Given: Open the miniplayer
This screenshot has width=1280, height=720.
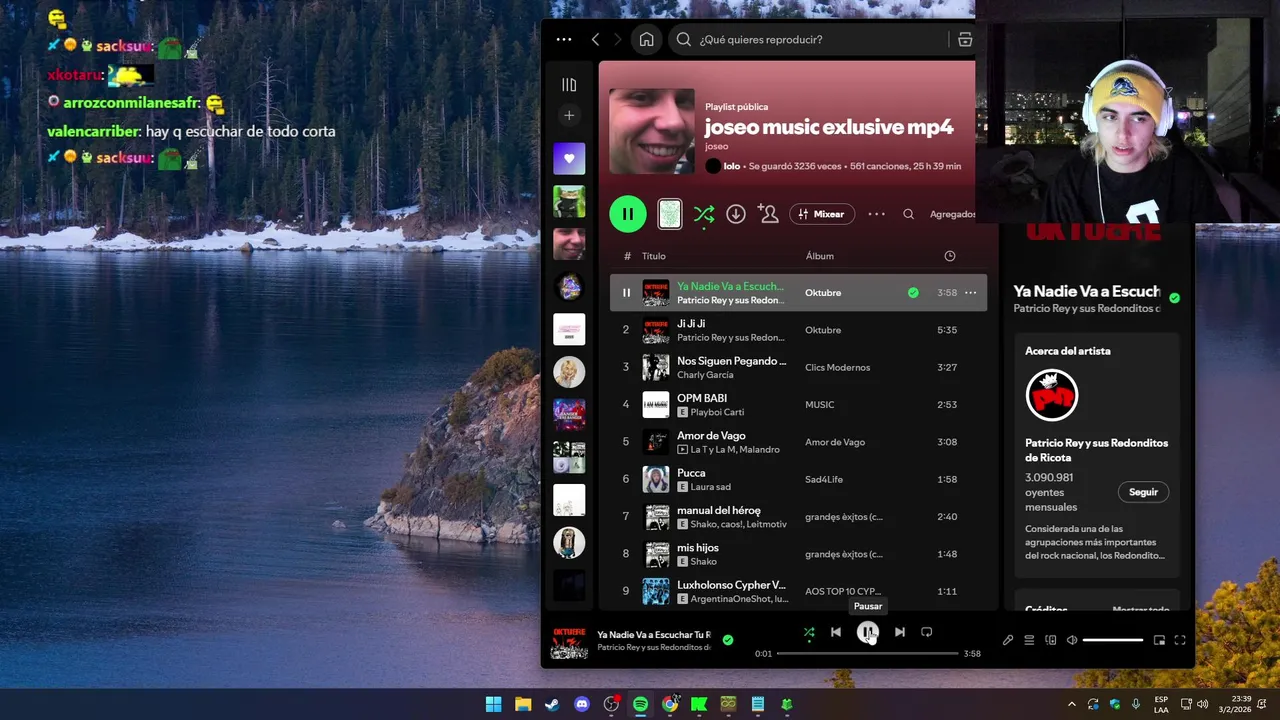Looking at the screenshot, I should pos(1159,640).
